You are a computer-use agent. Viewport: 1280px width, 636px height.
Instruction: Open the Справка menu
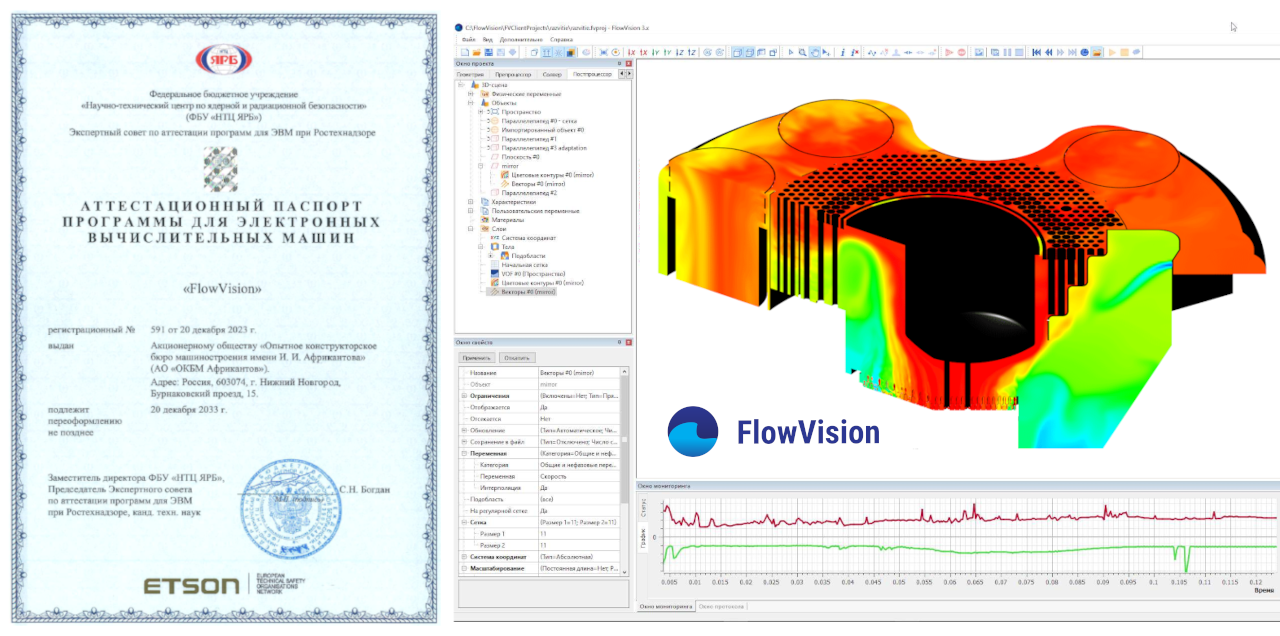pos(561,39)
